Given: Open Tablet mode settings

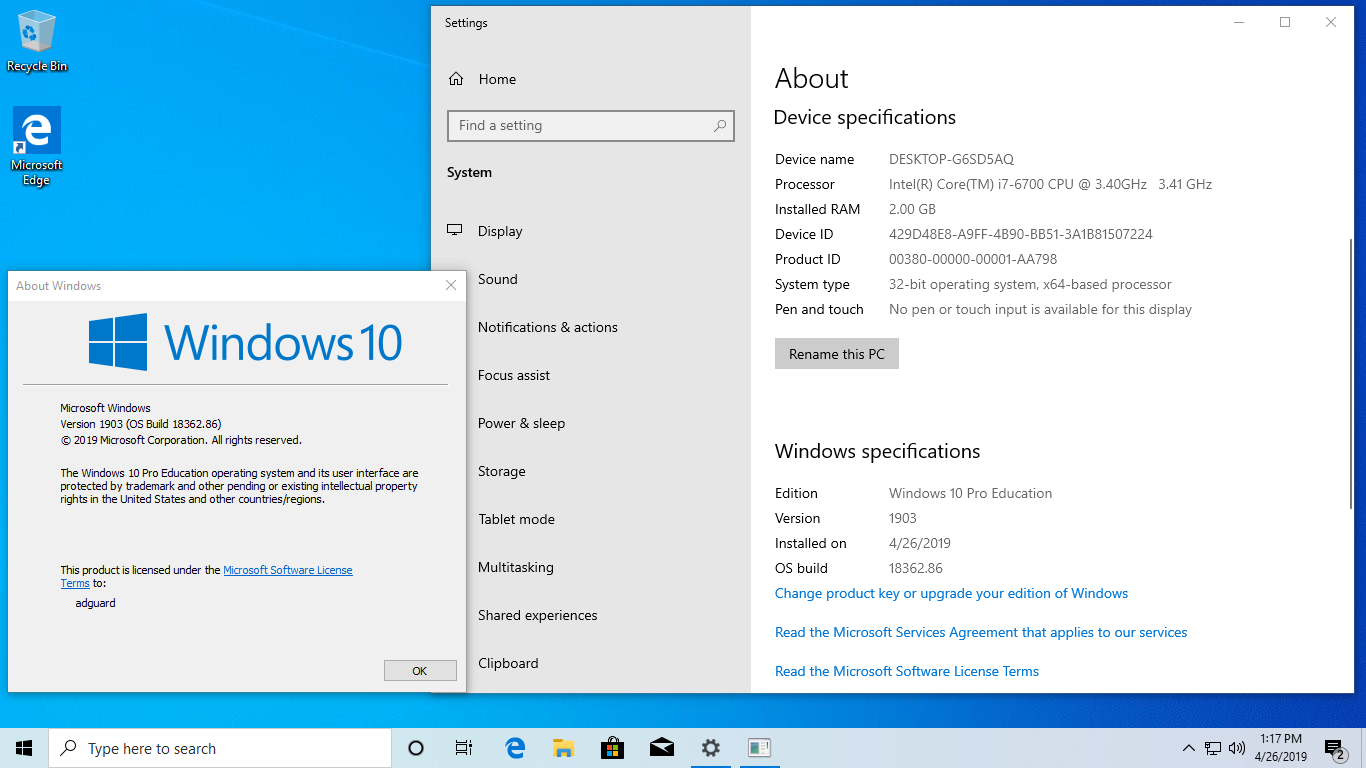Looking at the screenshot, I should (591, 519).
